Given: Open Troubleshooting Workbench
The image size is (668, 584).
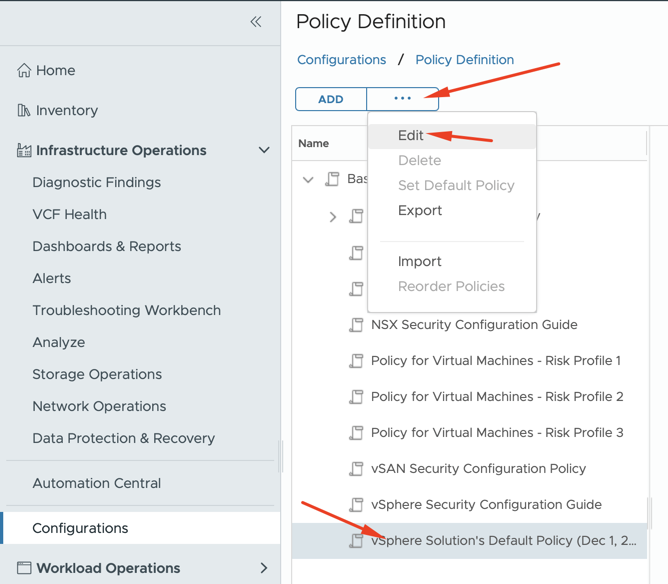Looking at the screenshot, I should coord(127,310).
